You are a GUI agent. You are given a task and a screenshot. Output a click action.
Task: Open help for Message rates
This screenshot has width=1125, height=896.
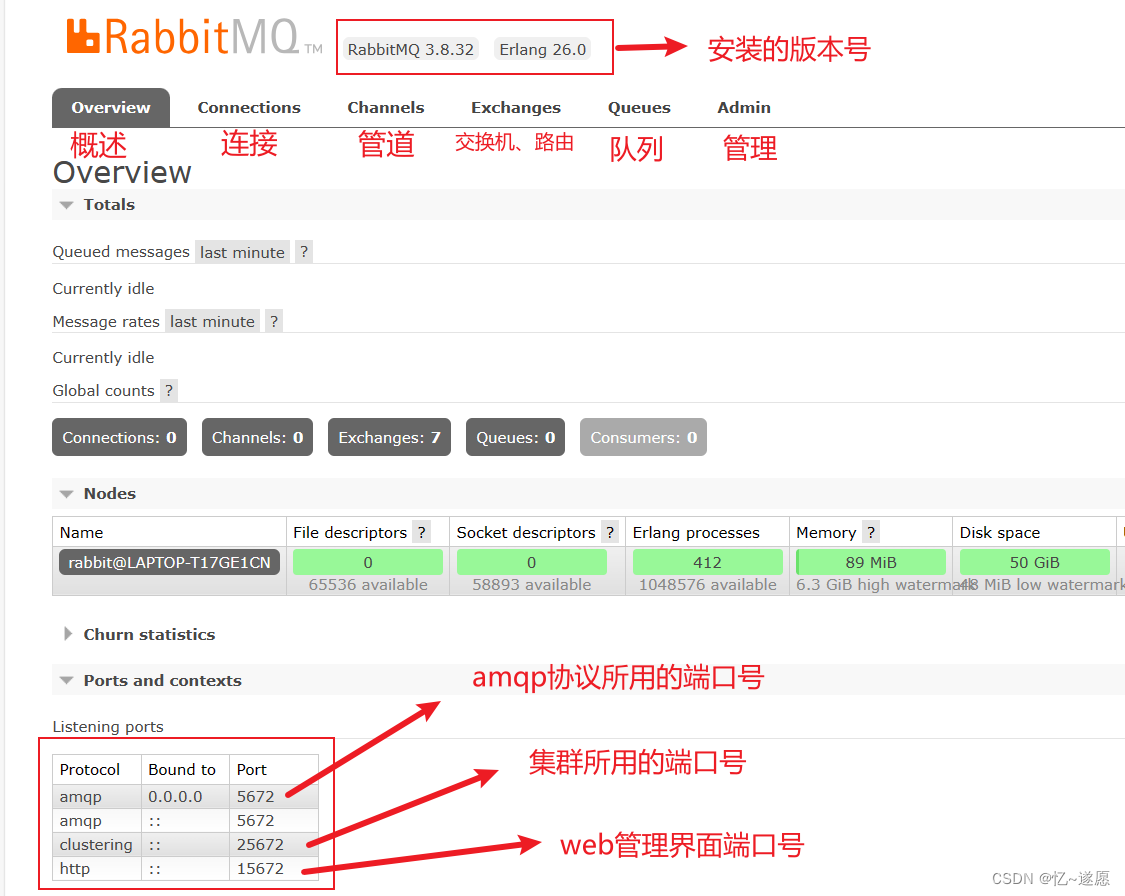click(274, 321)
